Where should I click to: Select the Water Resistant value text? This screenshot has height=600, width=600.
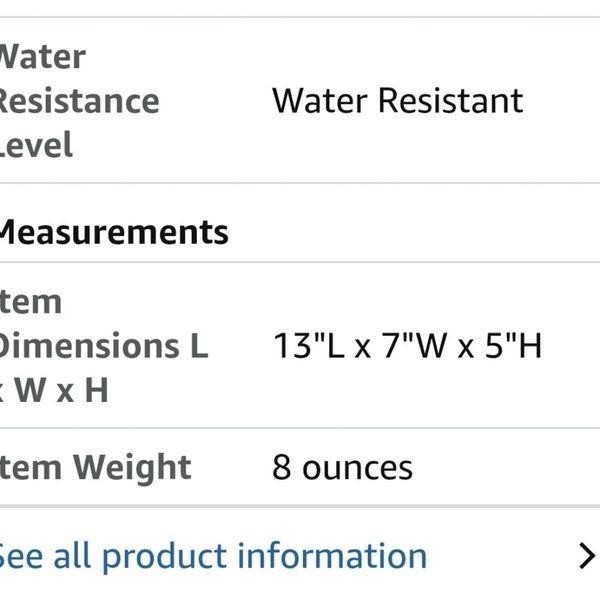point(398,101)
